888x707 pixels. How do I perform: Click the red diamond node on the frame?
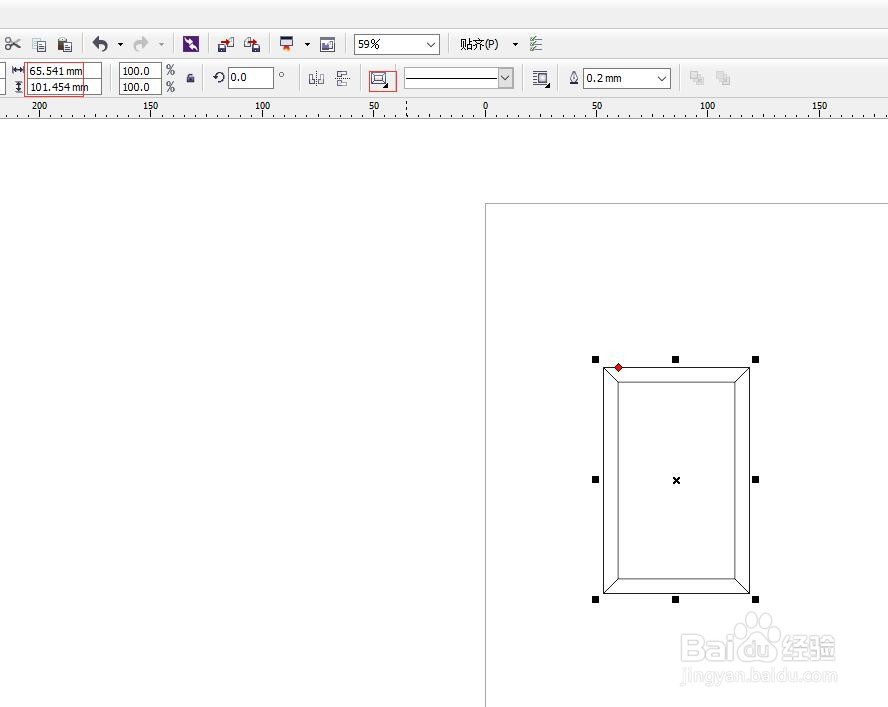(x=618, y=368)
